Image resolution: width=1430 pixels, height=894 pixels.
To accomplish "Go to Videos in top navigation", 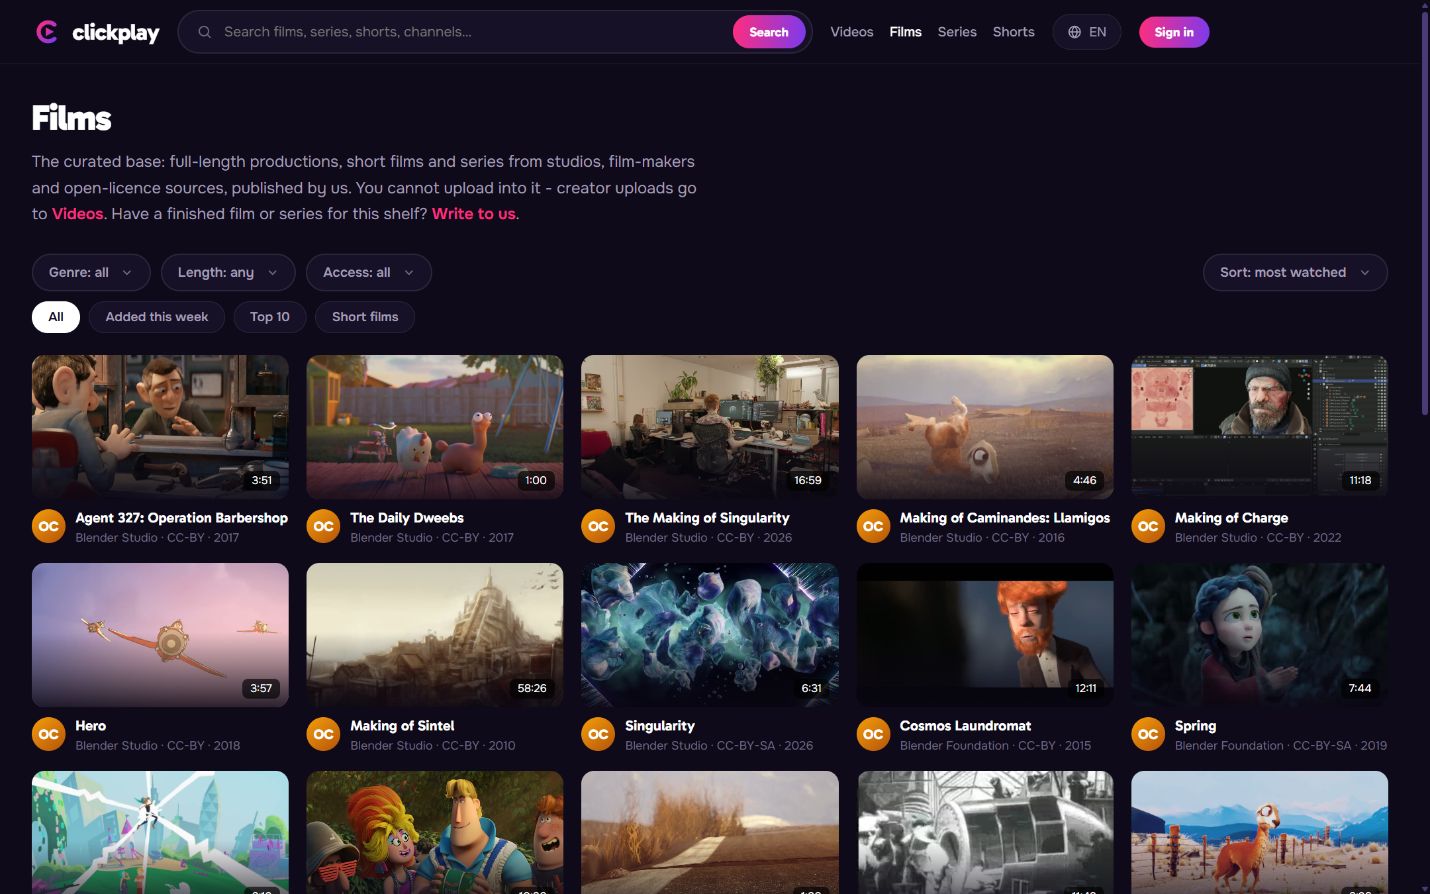I will coord(852,32).
